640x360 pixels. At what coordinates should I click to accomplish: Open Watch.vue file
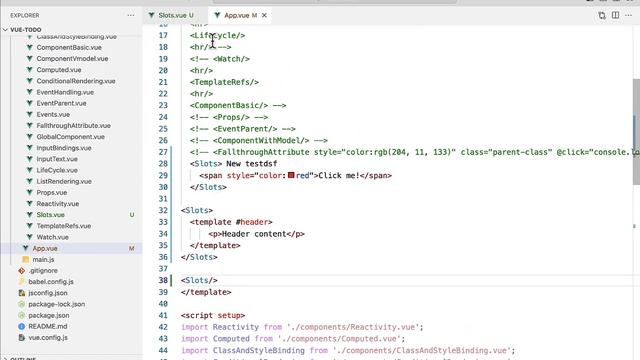[x=53, y=237]
